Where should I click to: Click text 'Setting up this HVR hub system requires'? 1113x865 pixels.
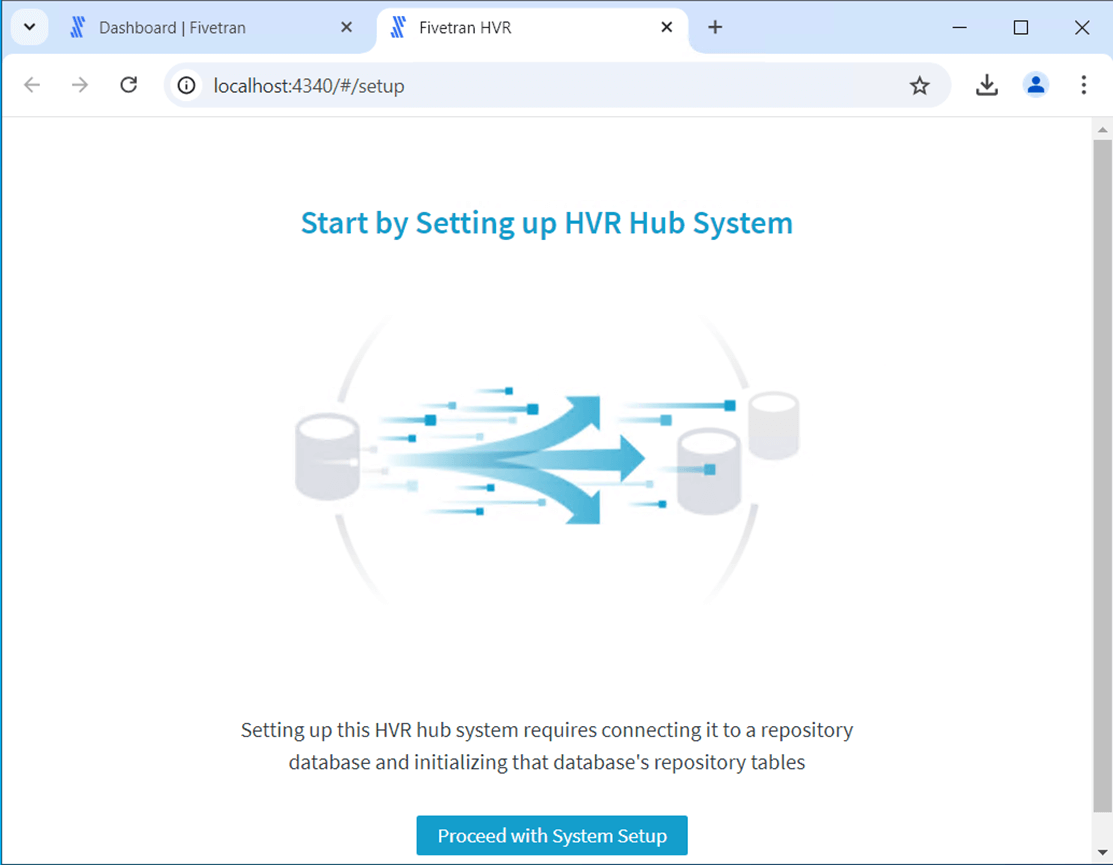[420, 730]
